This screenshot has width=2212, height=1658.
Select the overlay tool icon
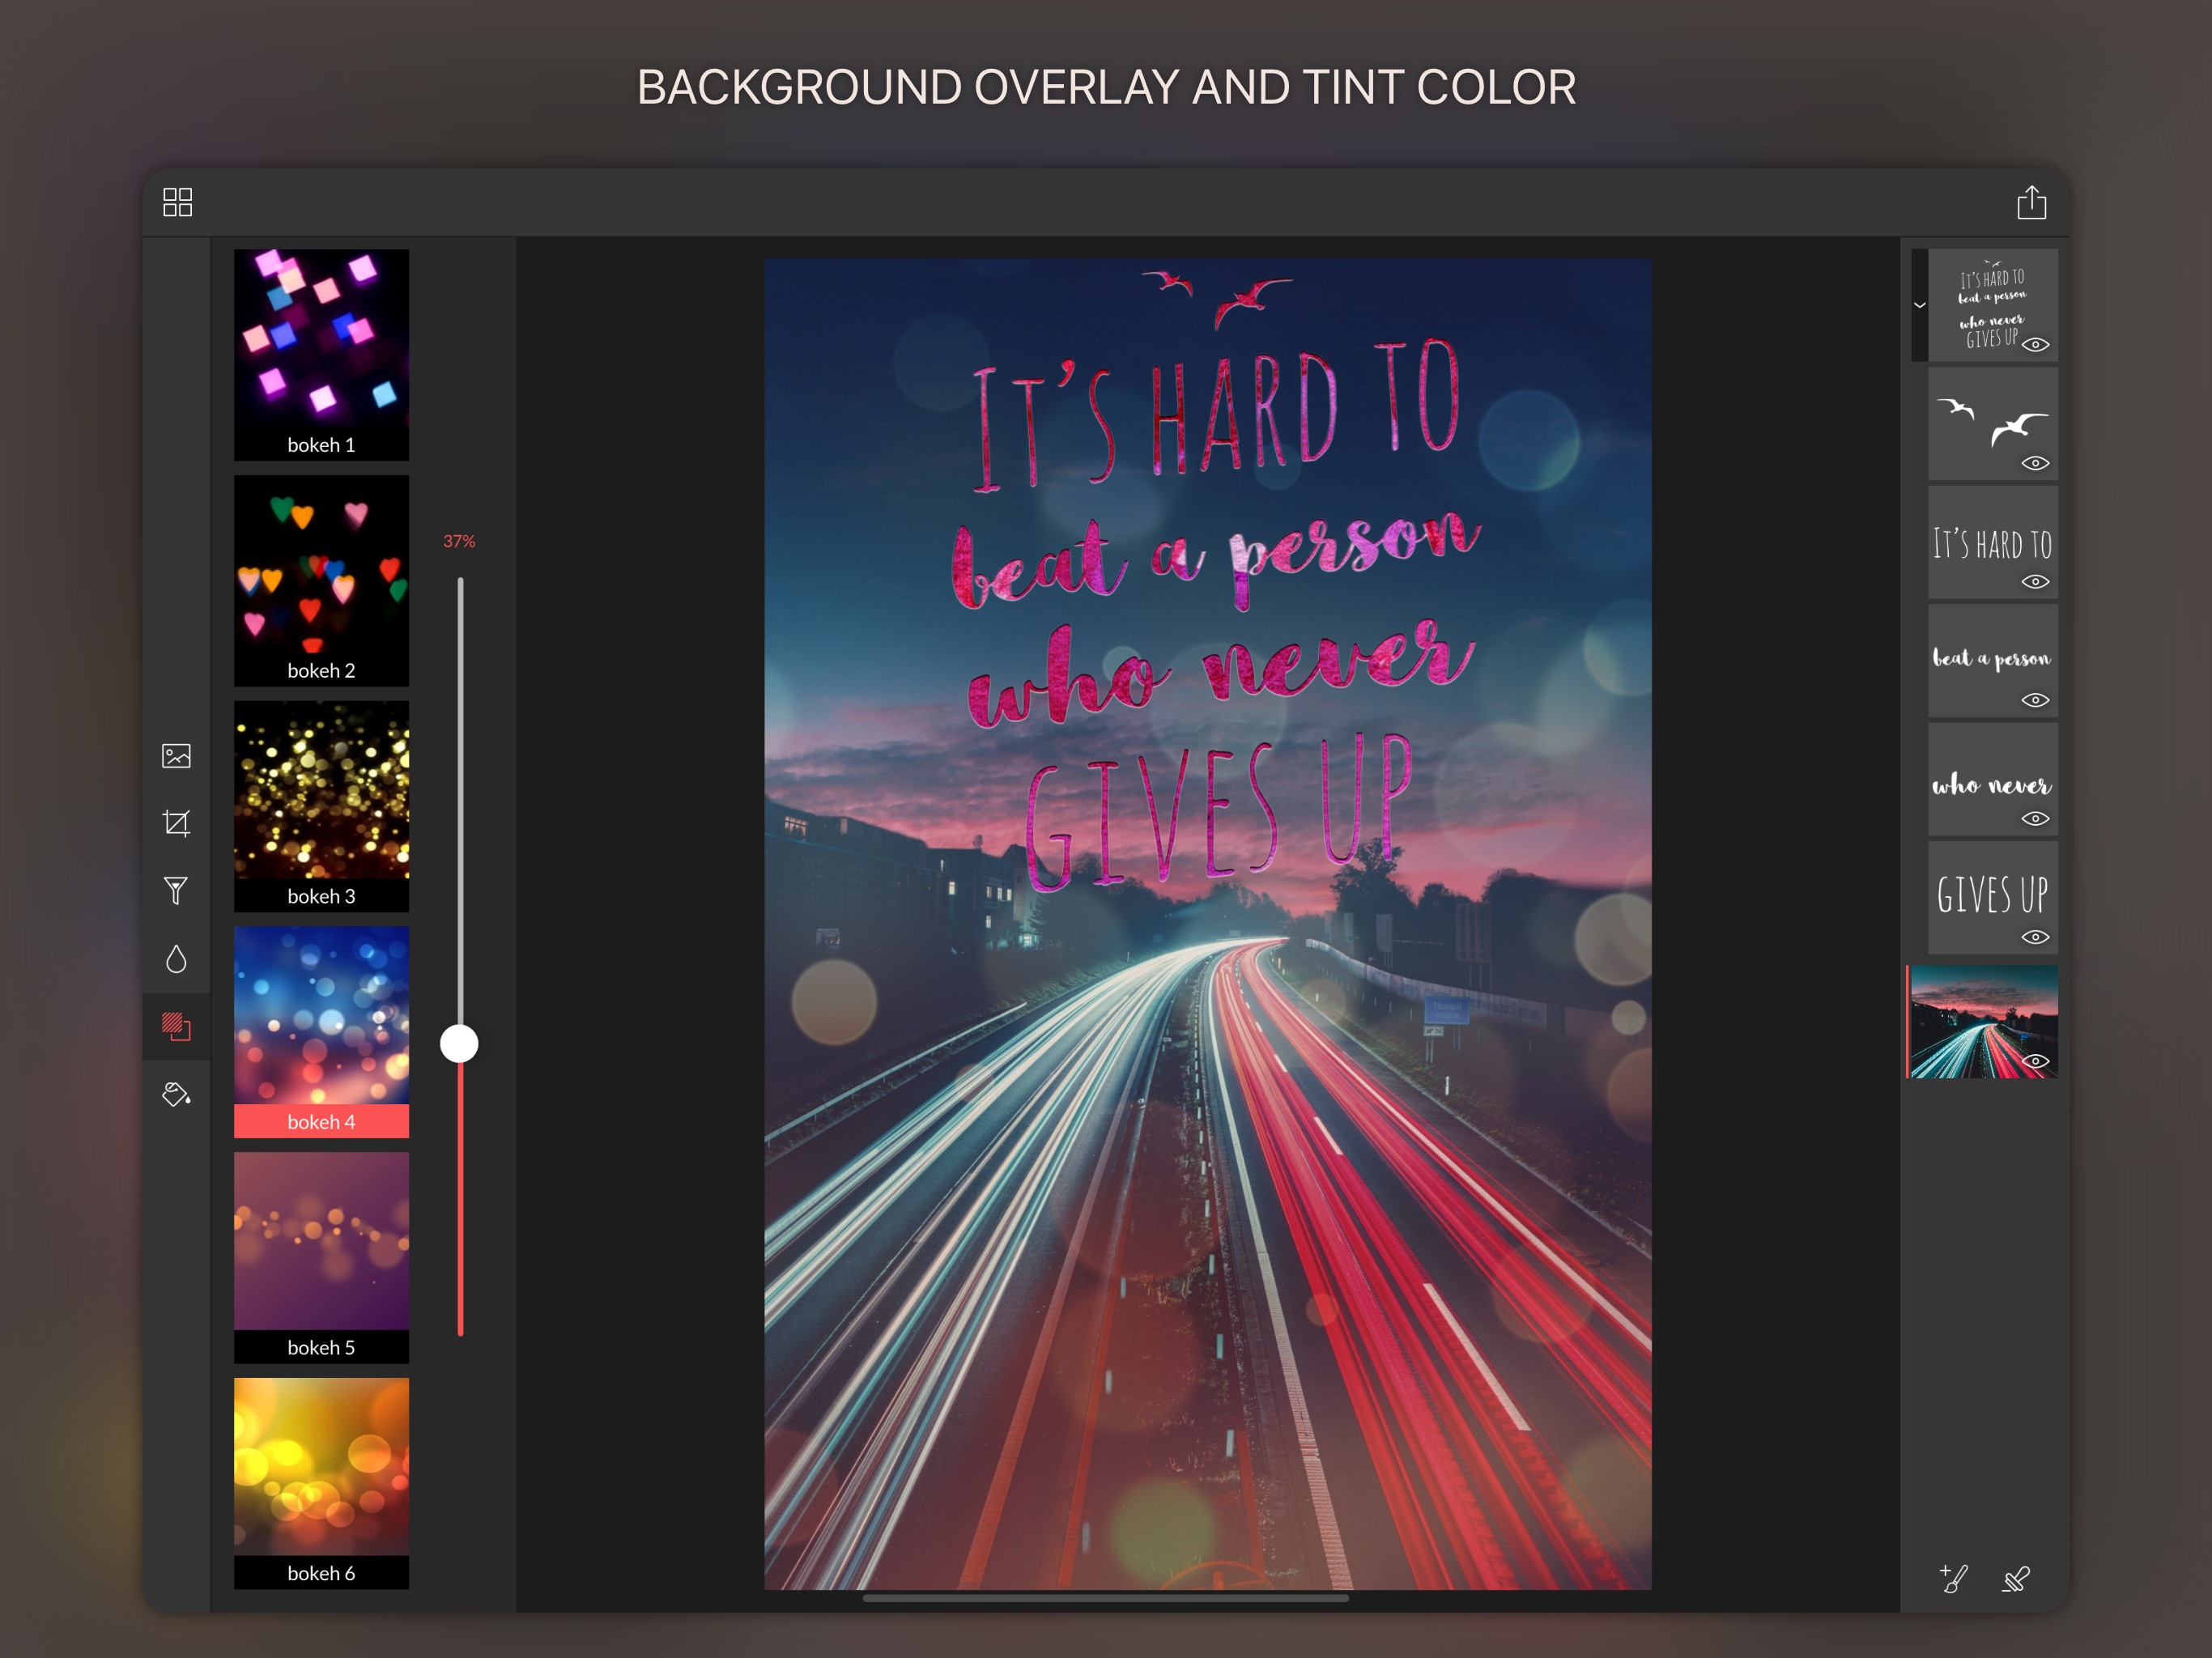(176, 1026)
